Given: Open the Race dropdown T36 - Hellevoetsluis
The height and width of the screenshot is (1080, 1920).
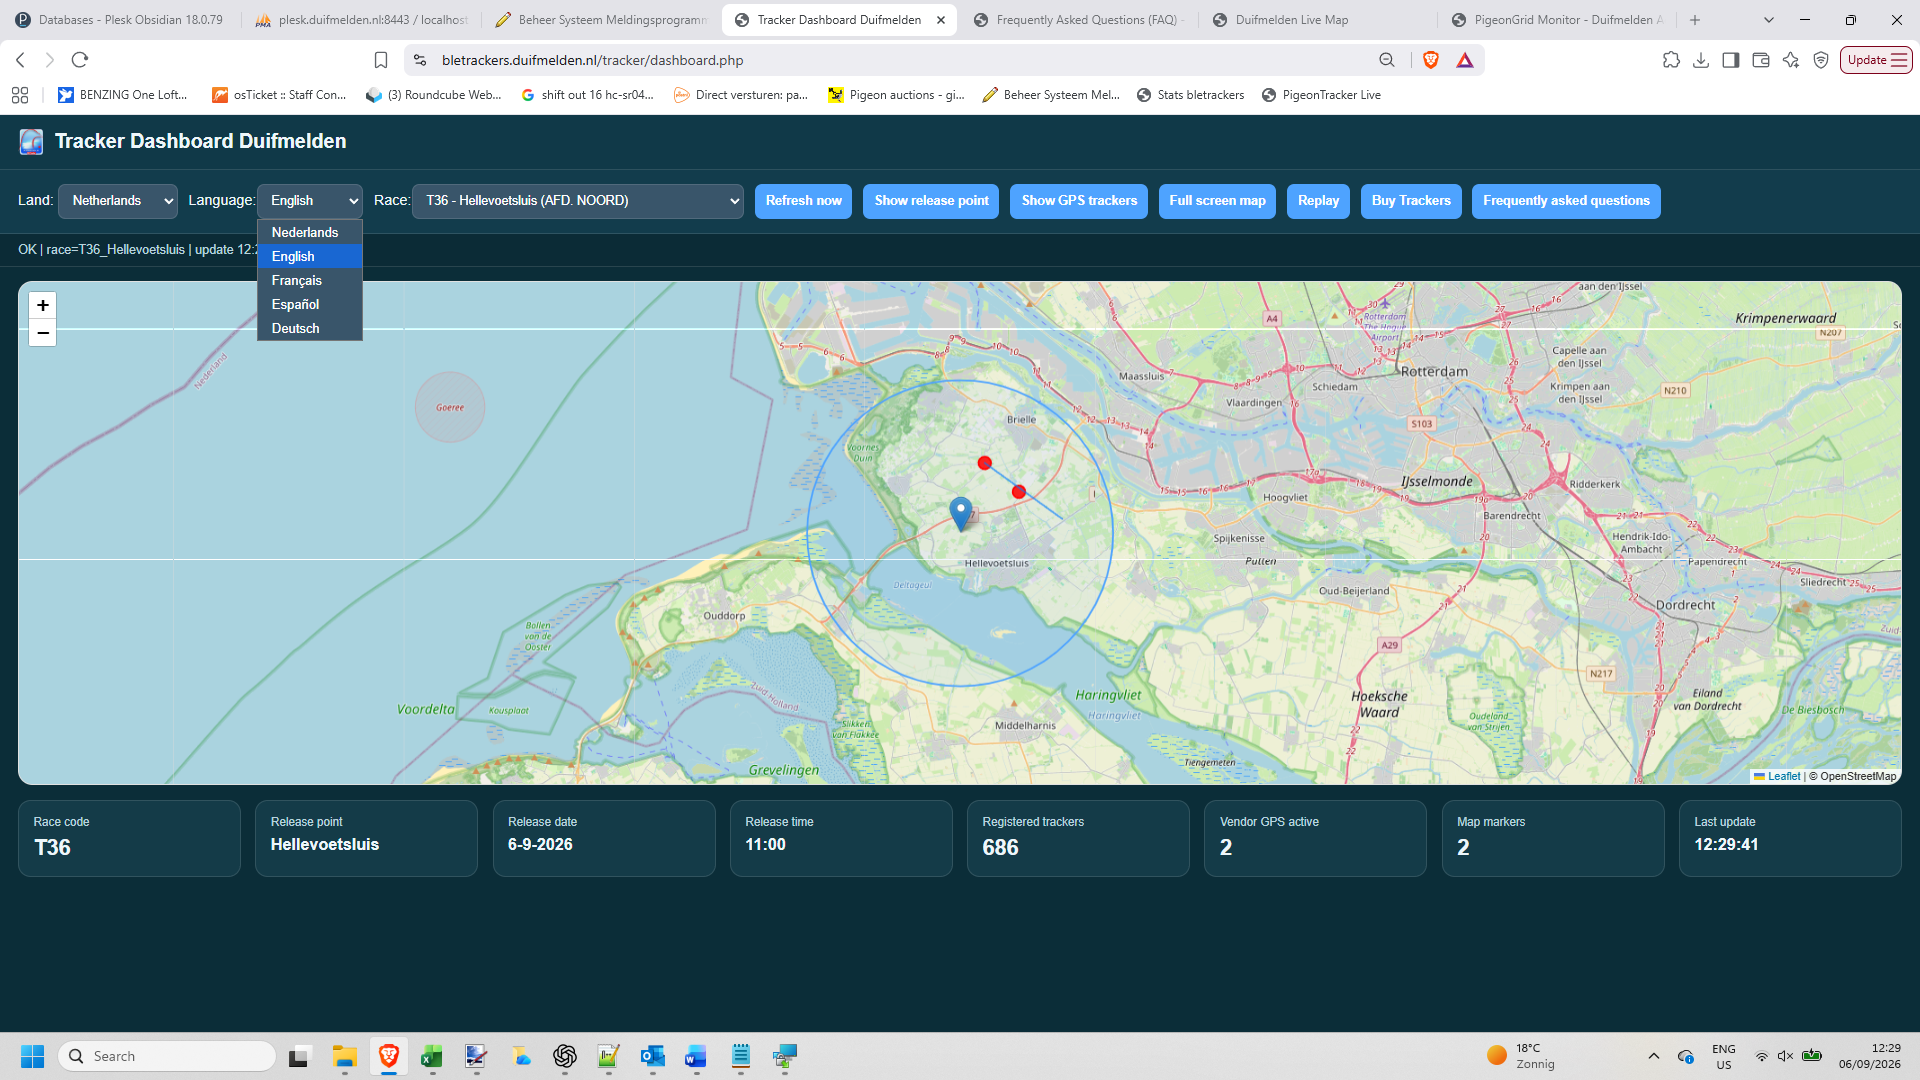Looking at the screenshot, I should pos(578,201).
